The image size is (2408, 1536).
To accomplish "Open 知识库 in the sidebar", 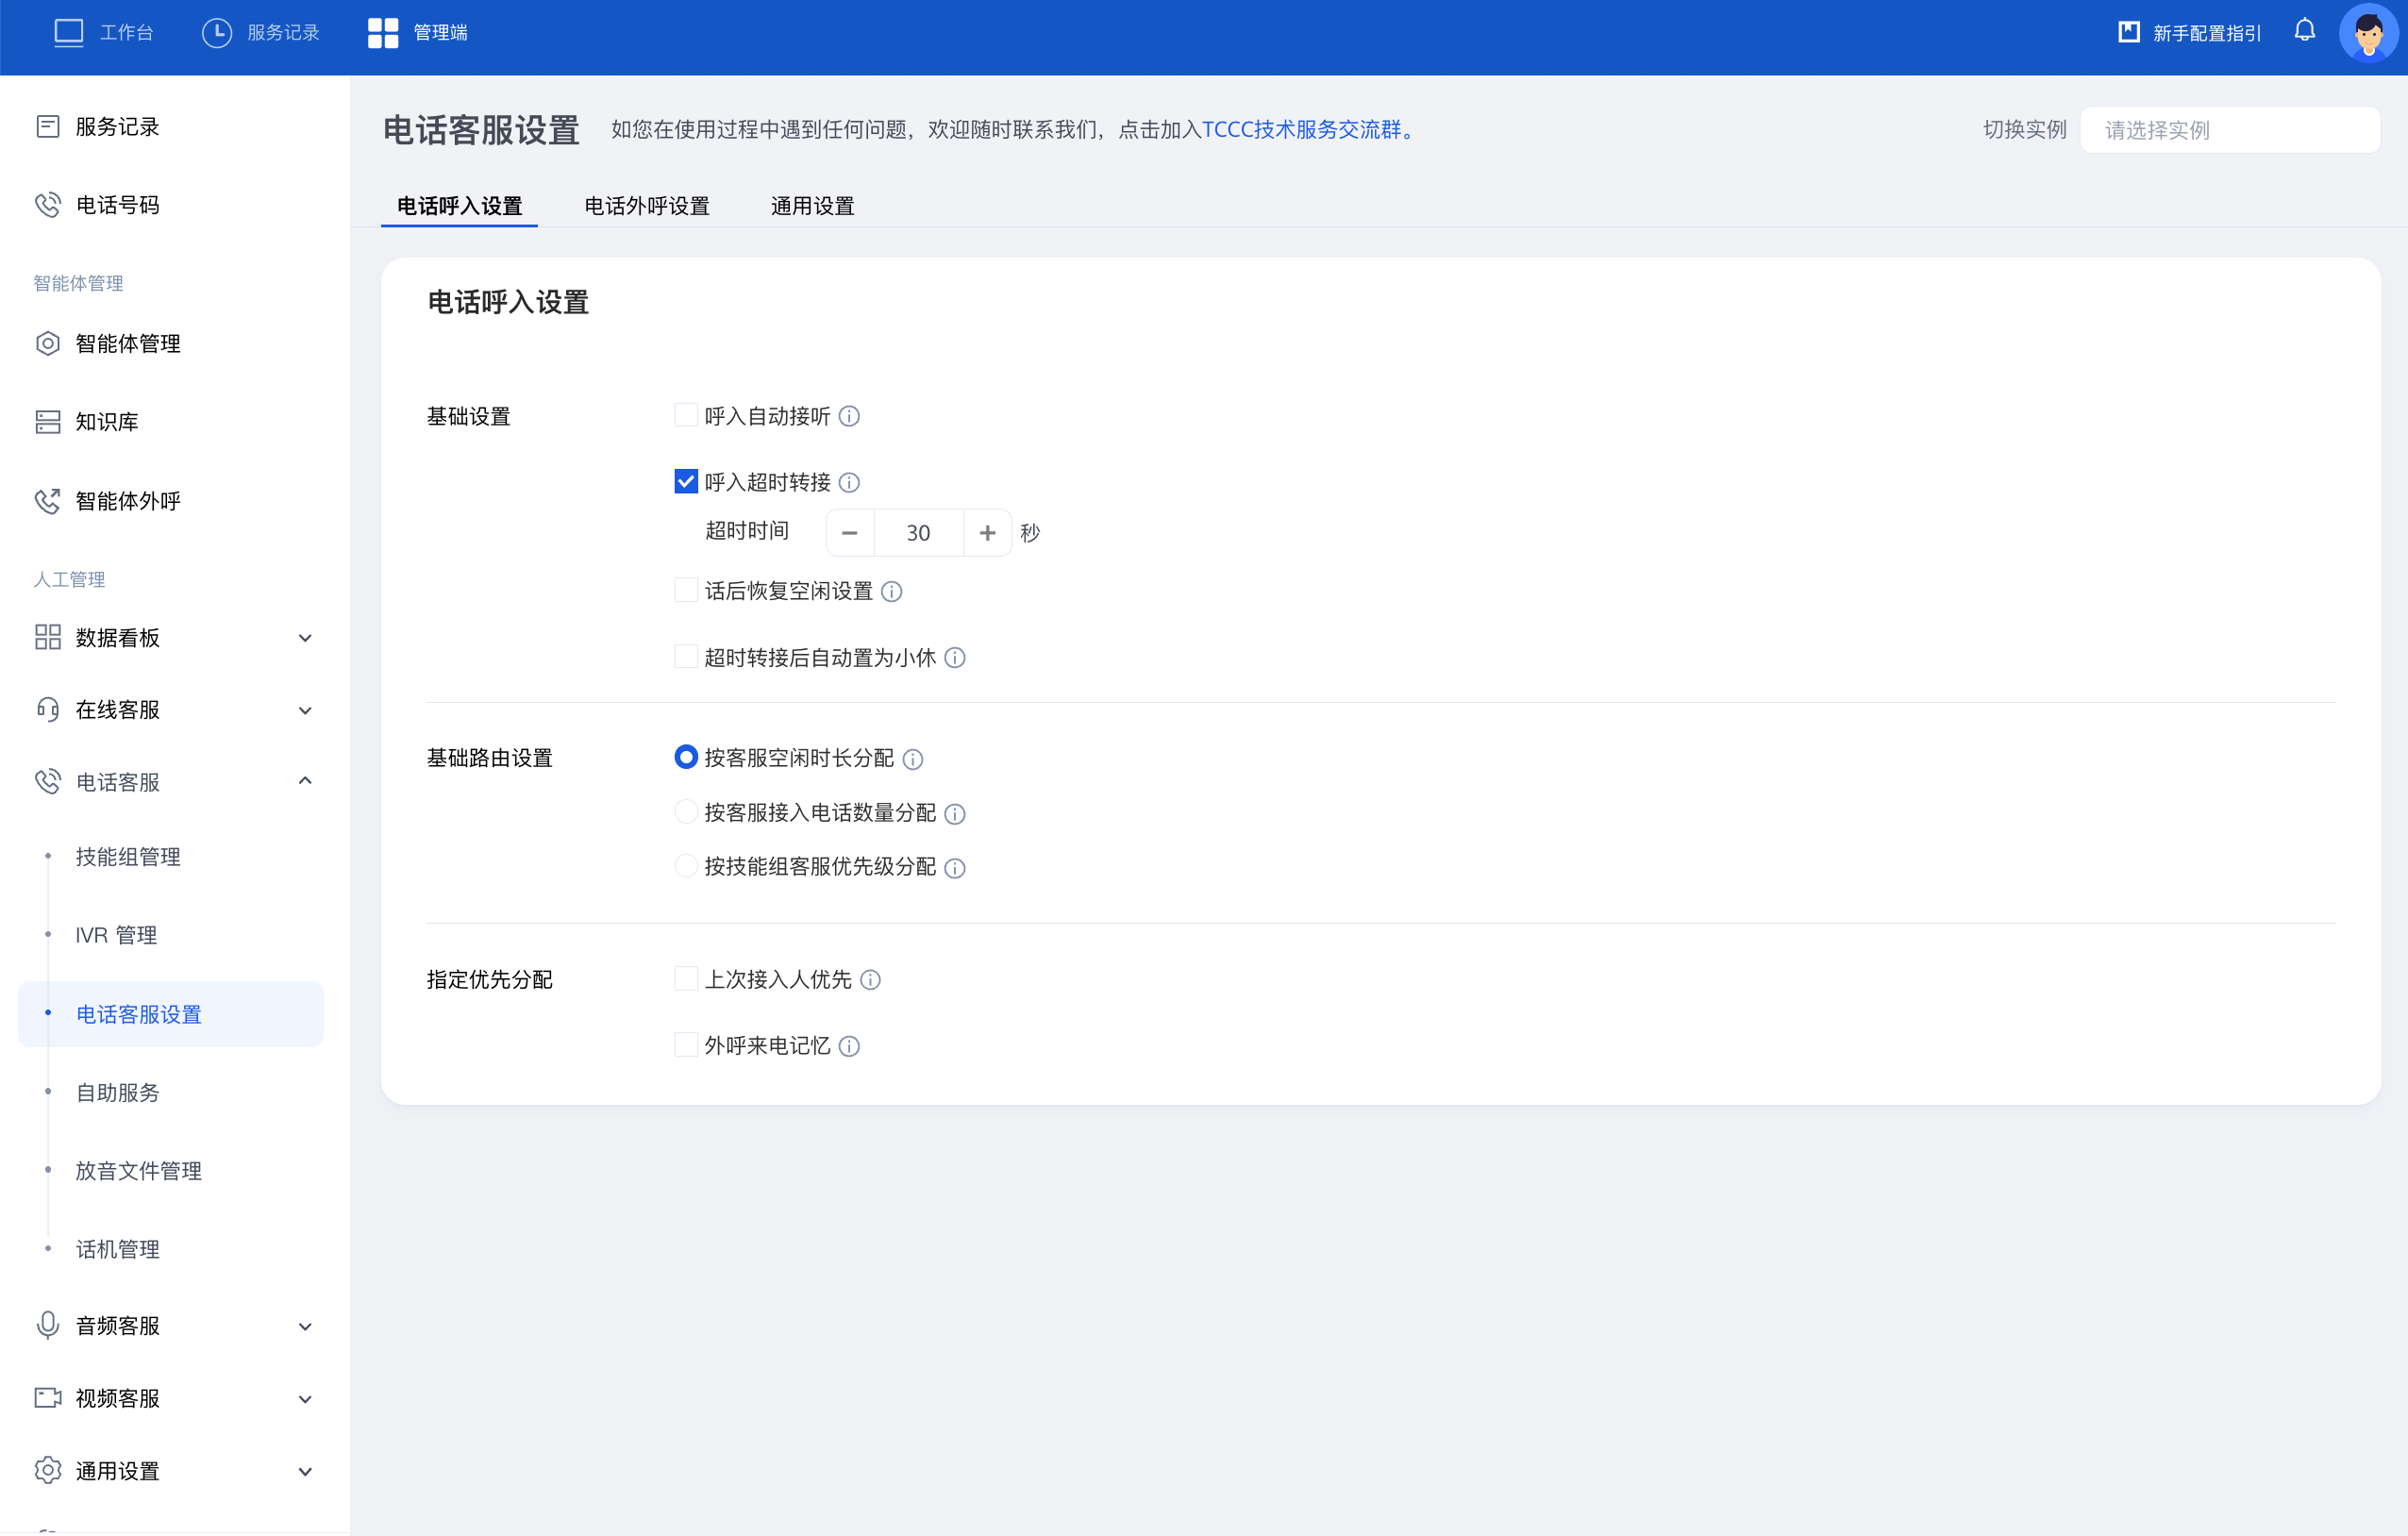I will [x=107, y=422].
